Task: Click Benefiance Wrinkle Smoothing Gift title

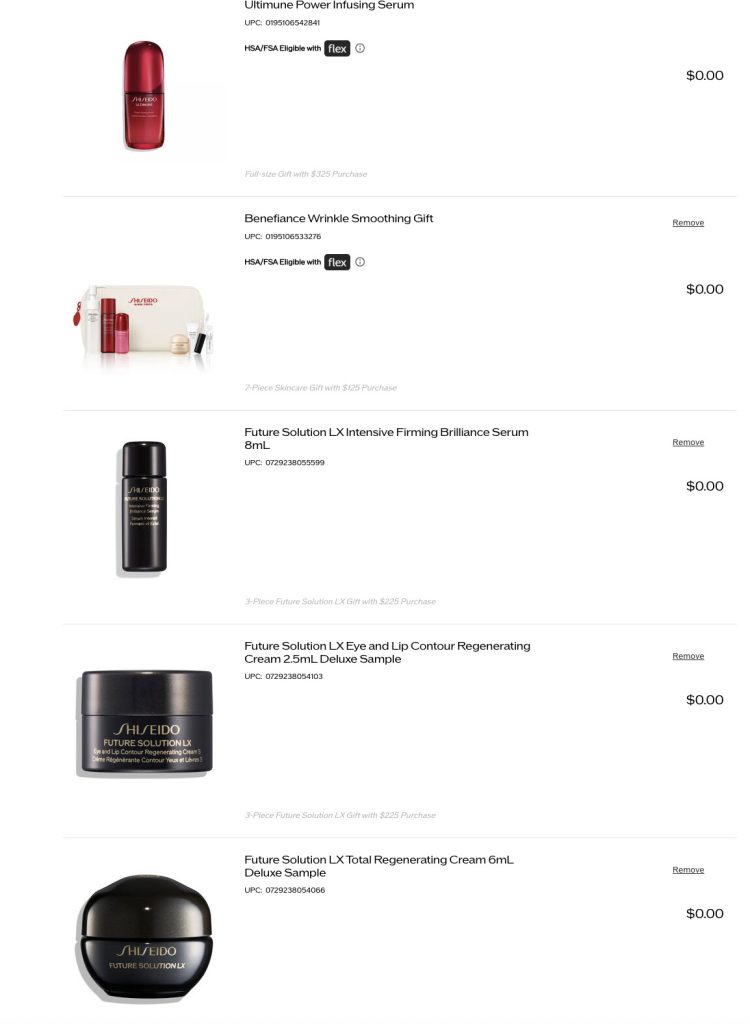Action: pyautogui.click(x=338, y=218)
